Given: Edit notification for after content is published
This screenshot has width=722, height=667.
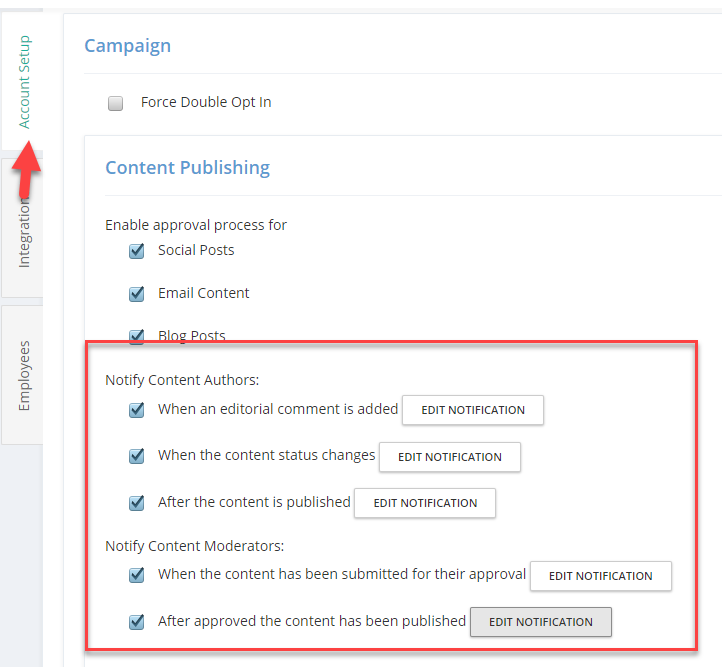Looking at the screenshot, I should click(425, 503).
